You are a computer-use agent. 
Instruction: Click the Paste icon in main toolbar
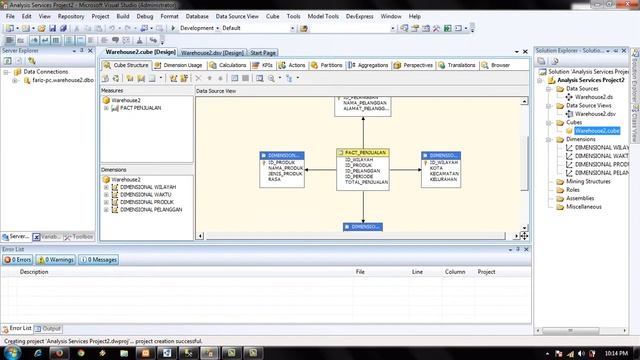click(98, 28)
